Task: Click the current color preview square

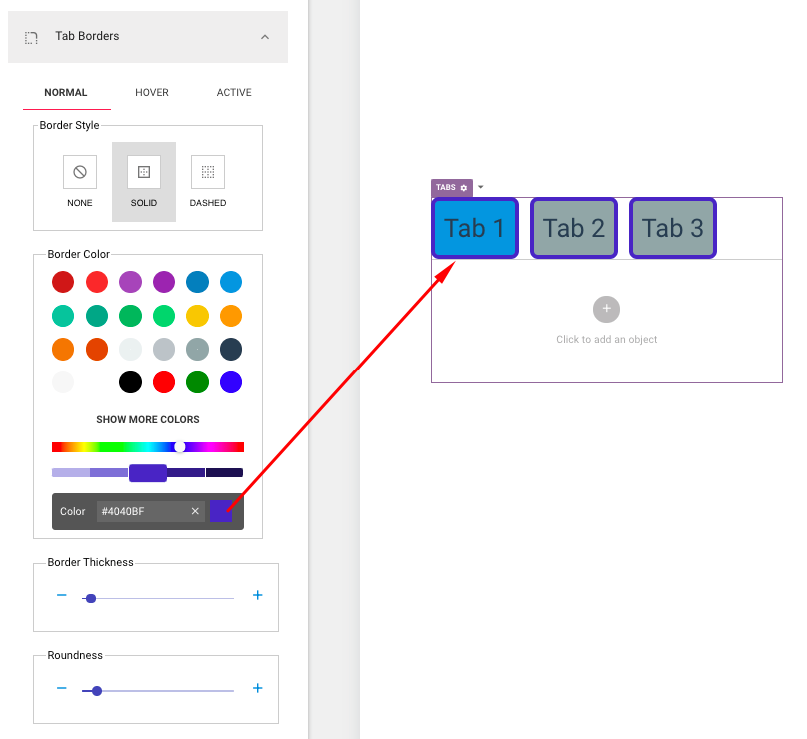Action: click(221, 512)
